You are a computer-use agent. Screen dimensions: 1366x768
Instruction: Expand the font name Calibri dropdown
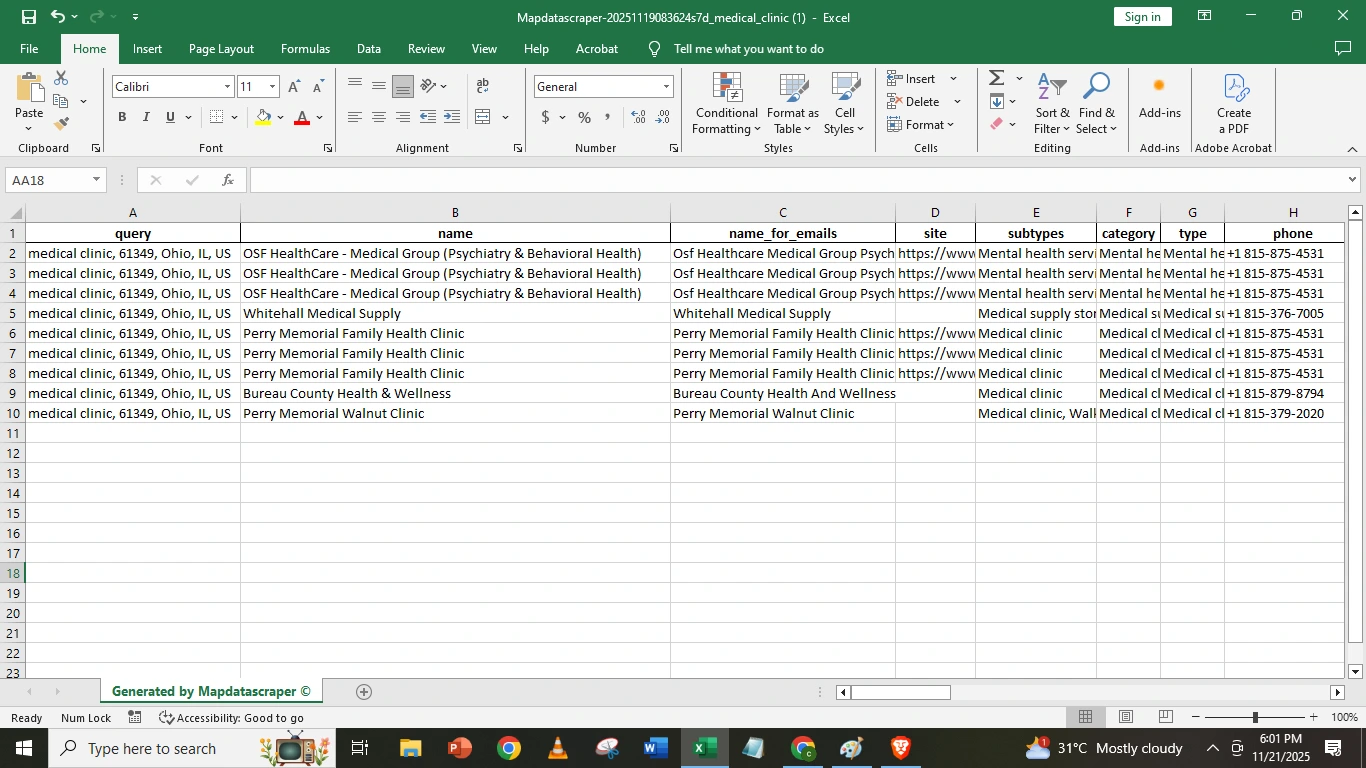pyautogui.click(x=227, y=87)
